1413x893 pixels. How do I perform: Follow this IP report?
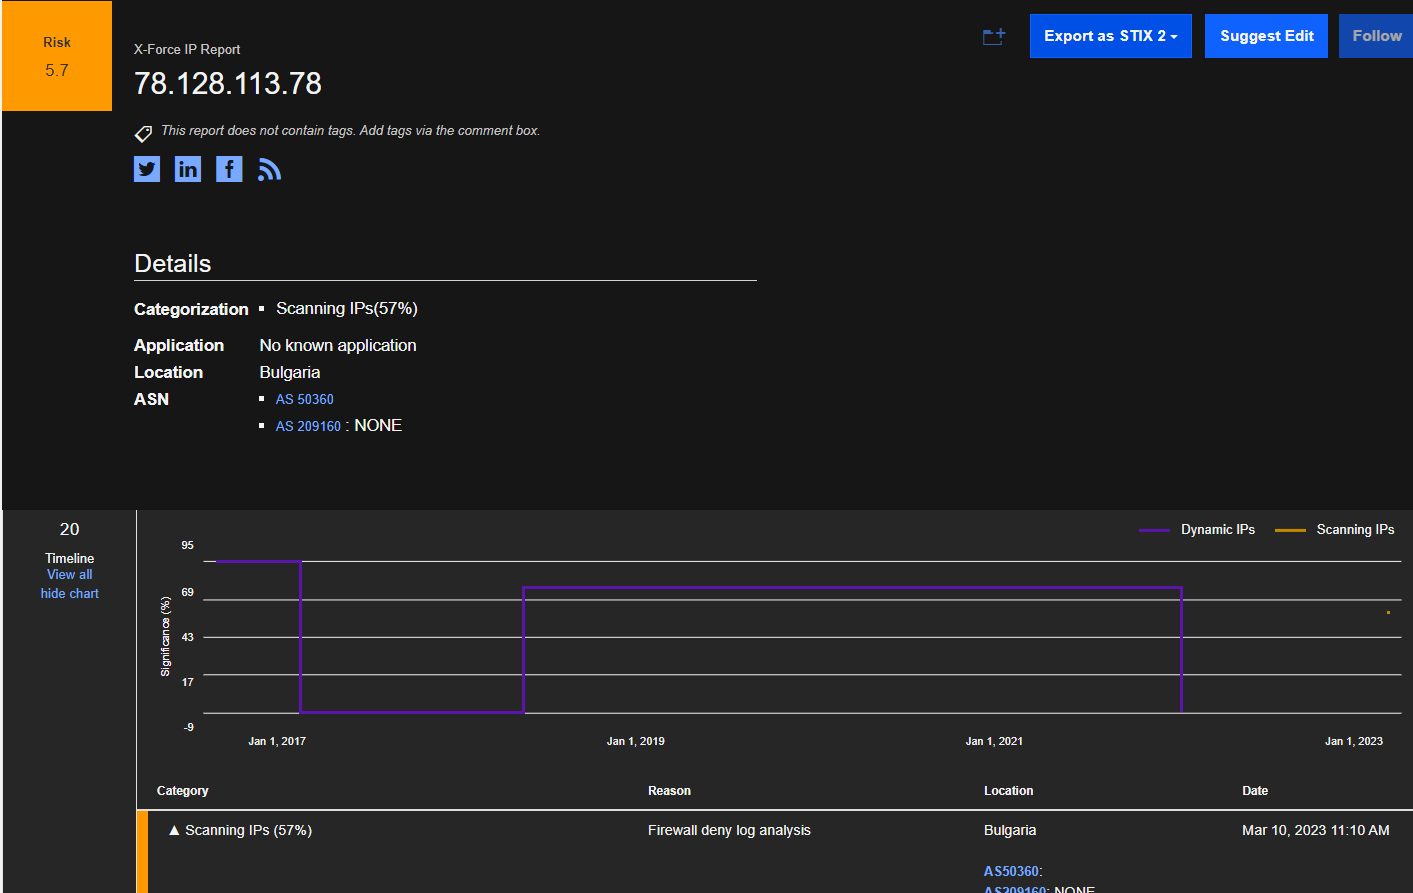tap(1376, 36)
